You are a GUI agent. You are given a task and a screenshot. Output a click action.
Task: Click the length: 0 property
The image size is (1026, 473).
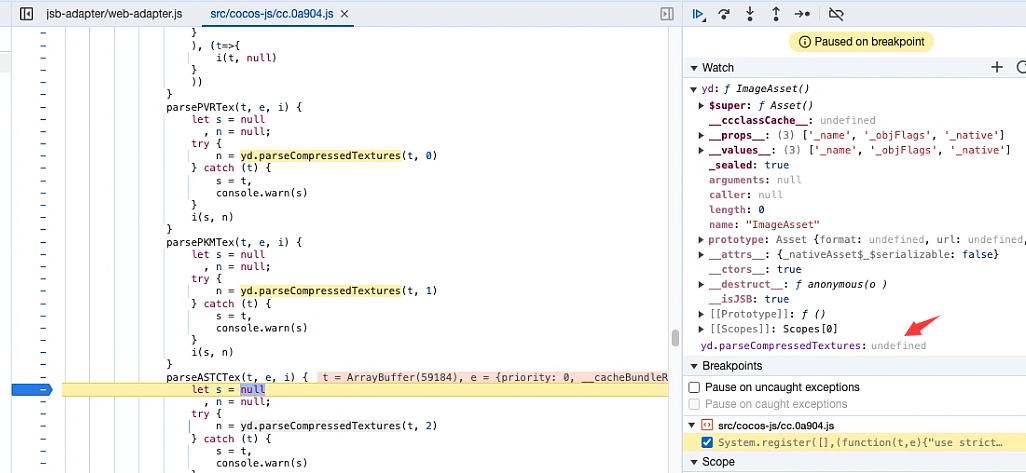click(737, 210)
